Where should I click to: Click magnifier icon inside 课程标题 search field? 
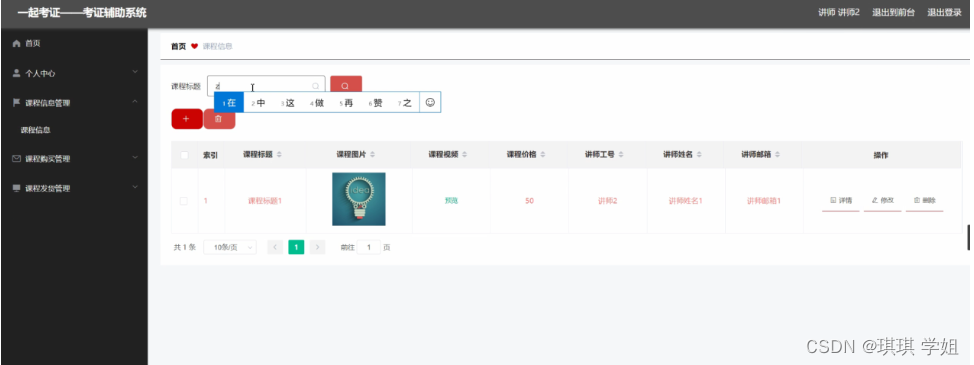point(316,86)
